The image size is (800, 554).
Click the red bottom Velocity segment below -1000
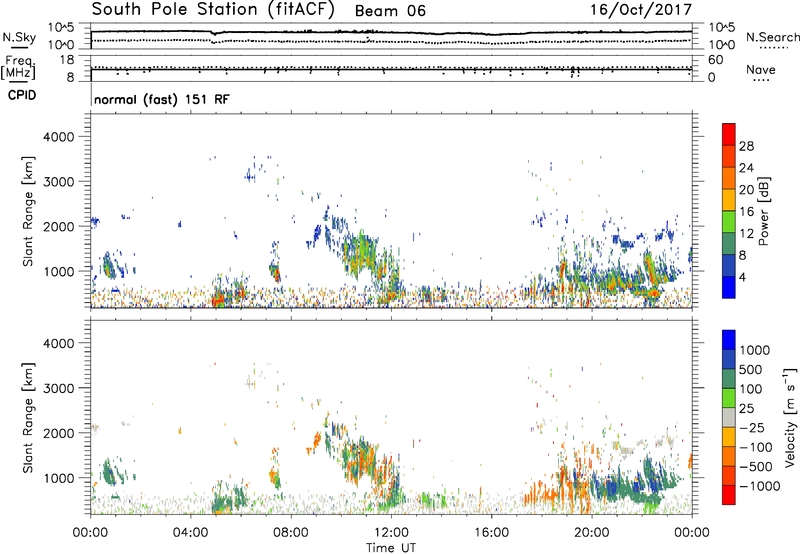click(729, 495)
